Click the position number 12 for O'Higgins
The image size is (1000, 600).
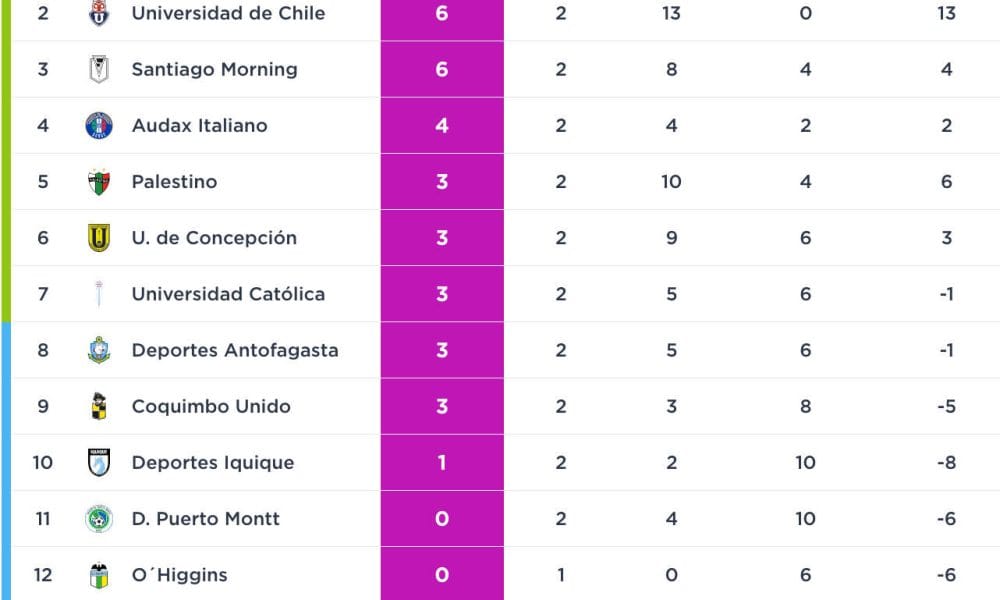click(43, 574)
